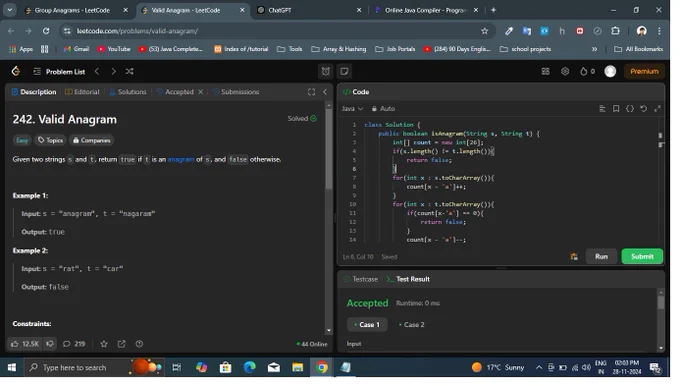The width and height of the screenshot is (680, 386).
Task: Click the LeetCode logo icon
Action: pyautogui.click(x=16, y=72)
